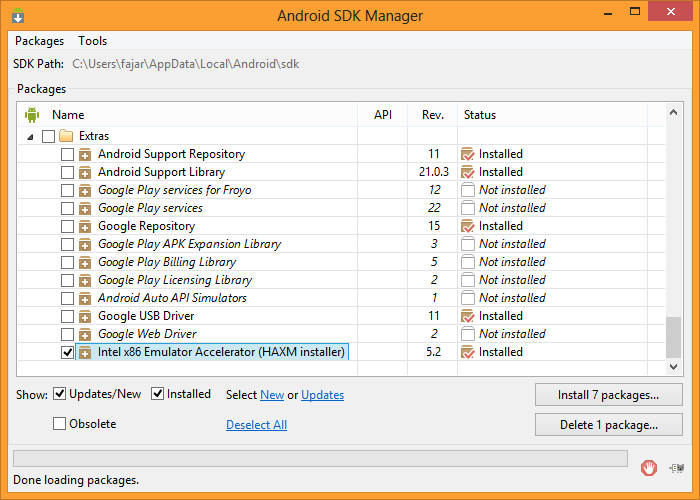Click not-installed status icon for Google Web Driver
This screenshot has height=500, width=700.
(467, 334)
